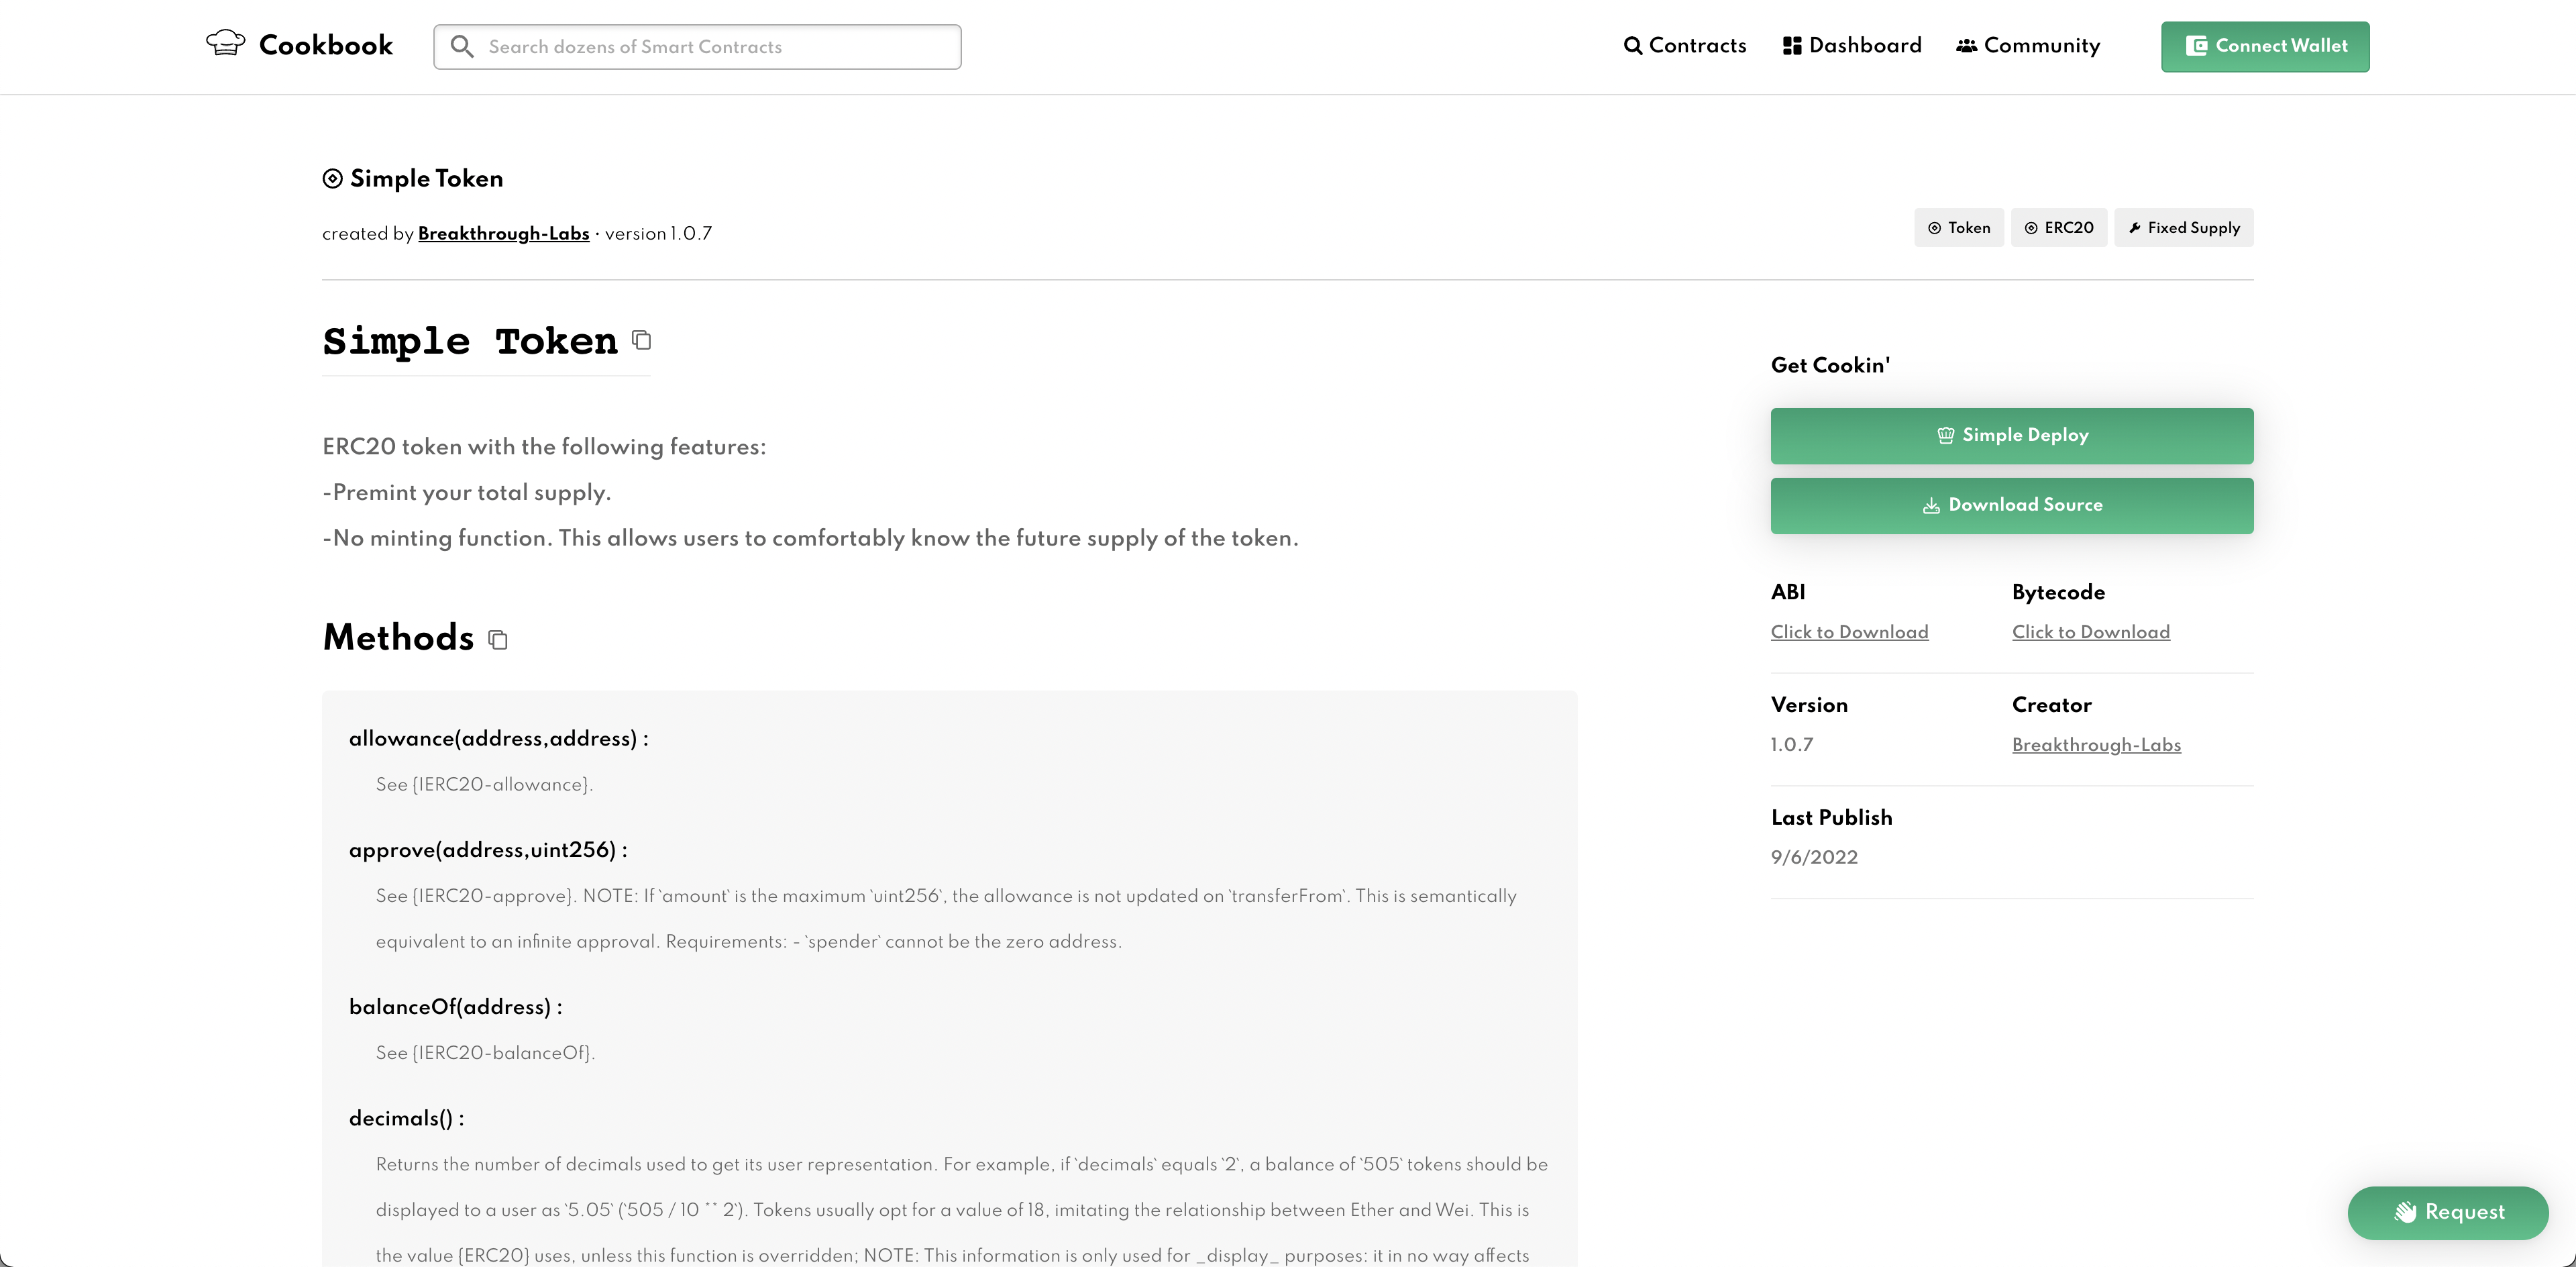Copy the Methods heading link icon

(498, 640)
